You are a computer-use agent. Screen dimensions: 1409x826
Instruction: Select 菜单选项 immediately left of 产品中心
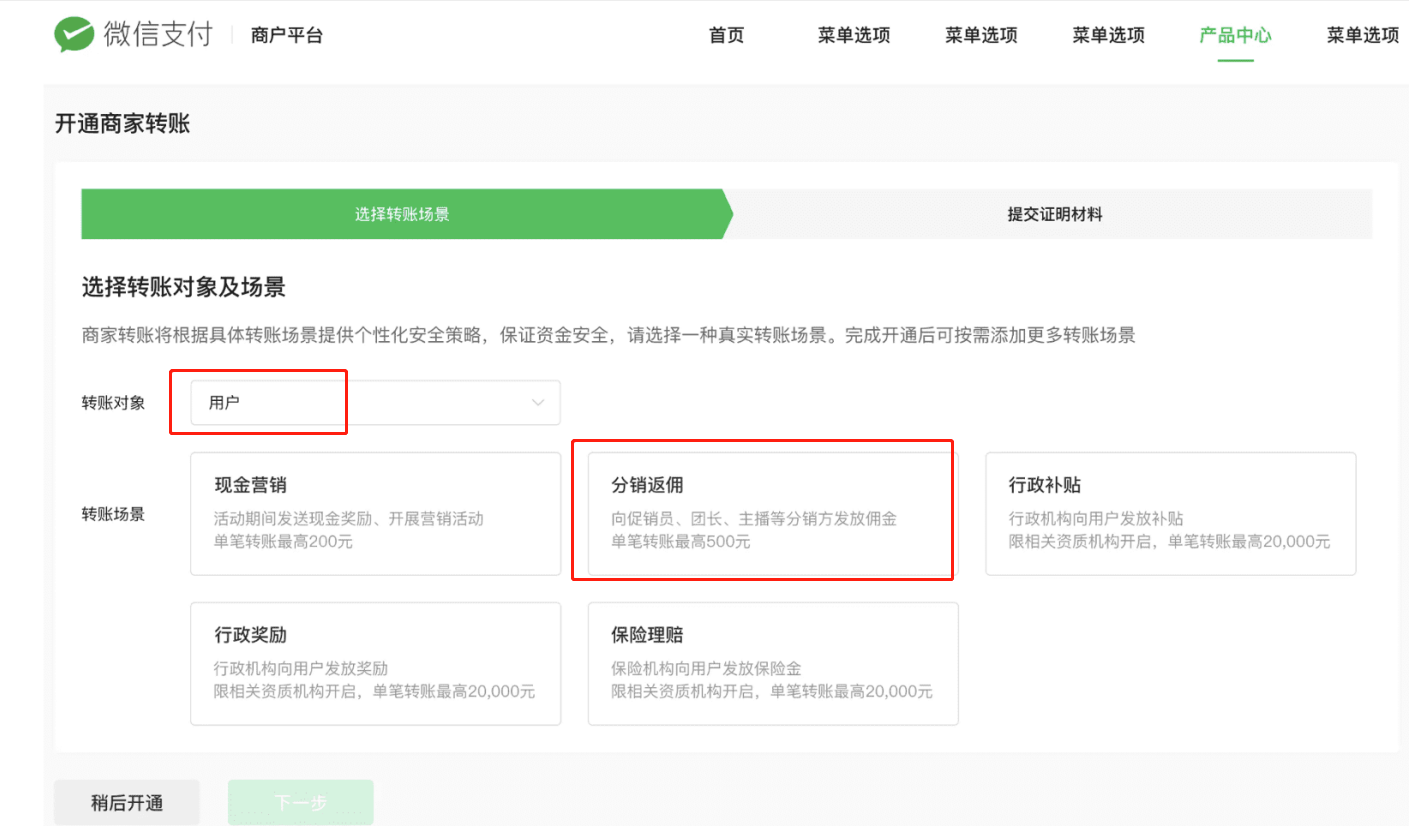click(1108, 36)
